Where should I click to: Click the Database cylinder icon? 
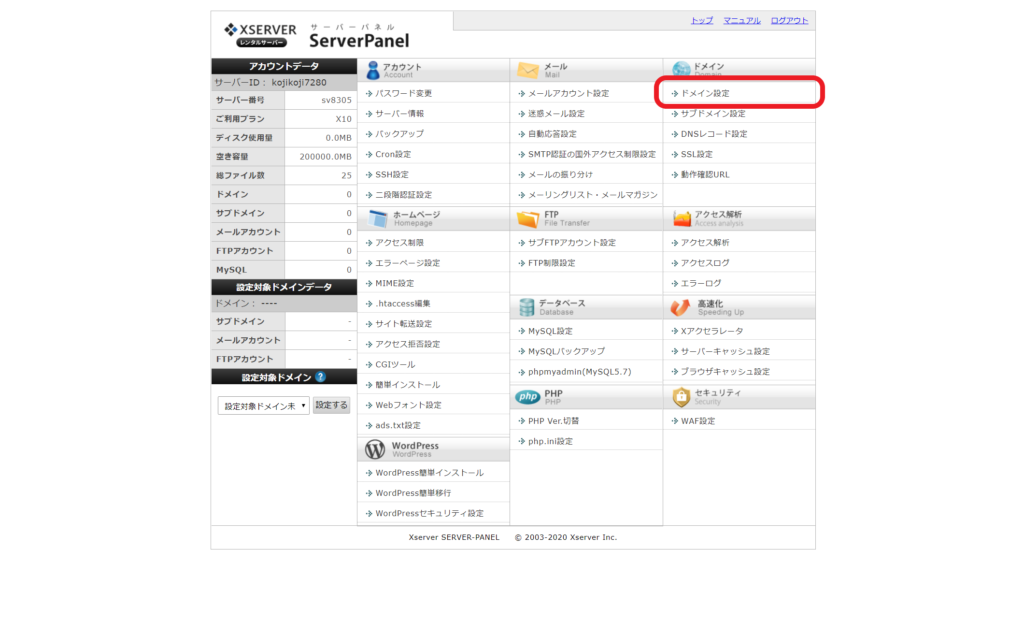pyautogui.click(x=526, y=307)
